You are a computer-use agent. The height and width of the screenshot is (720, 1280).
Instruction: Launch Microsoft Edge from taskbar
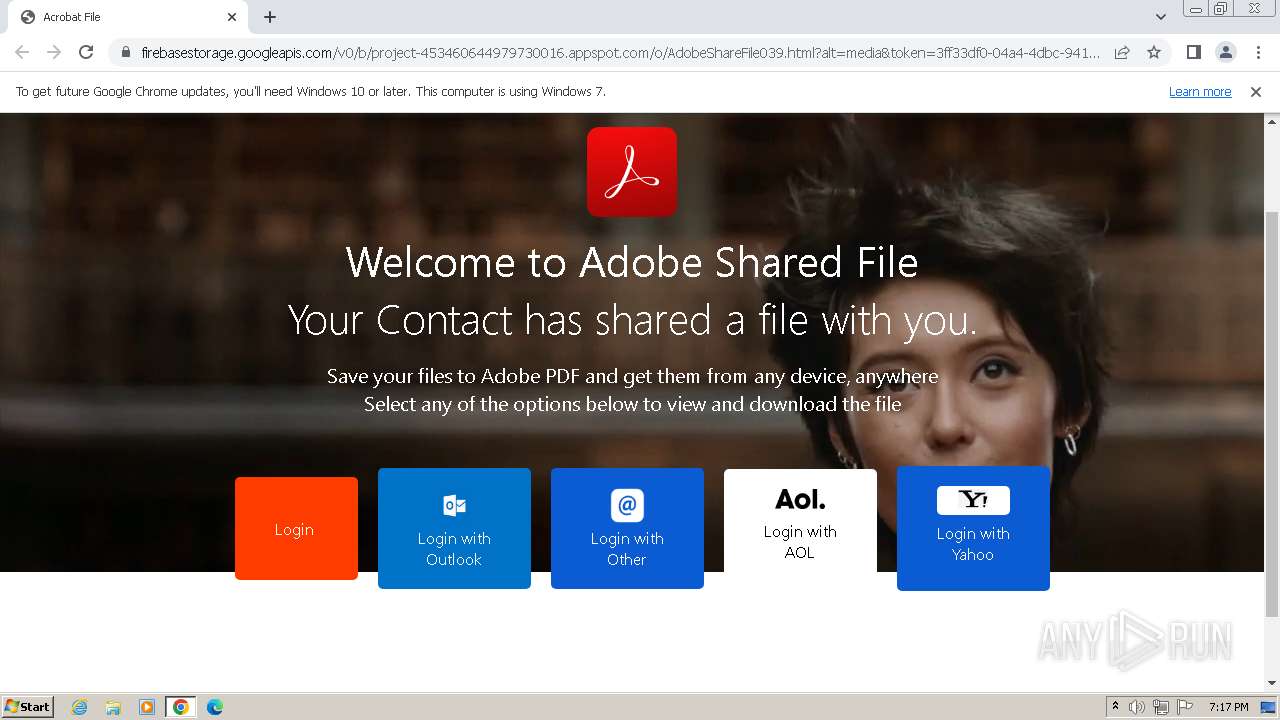[x=214, y=707]
